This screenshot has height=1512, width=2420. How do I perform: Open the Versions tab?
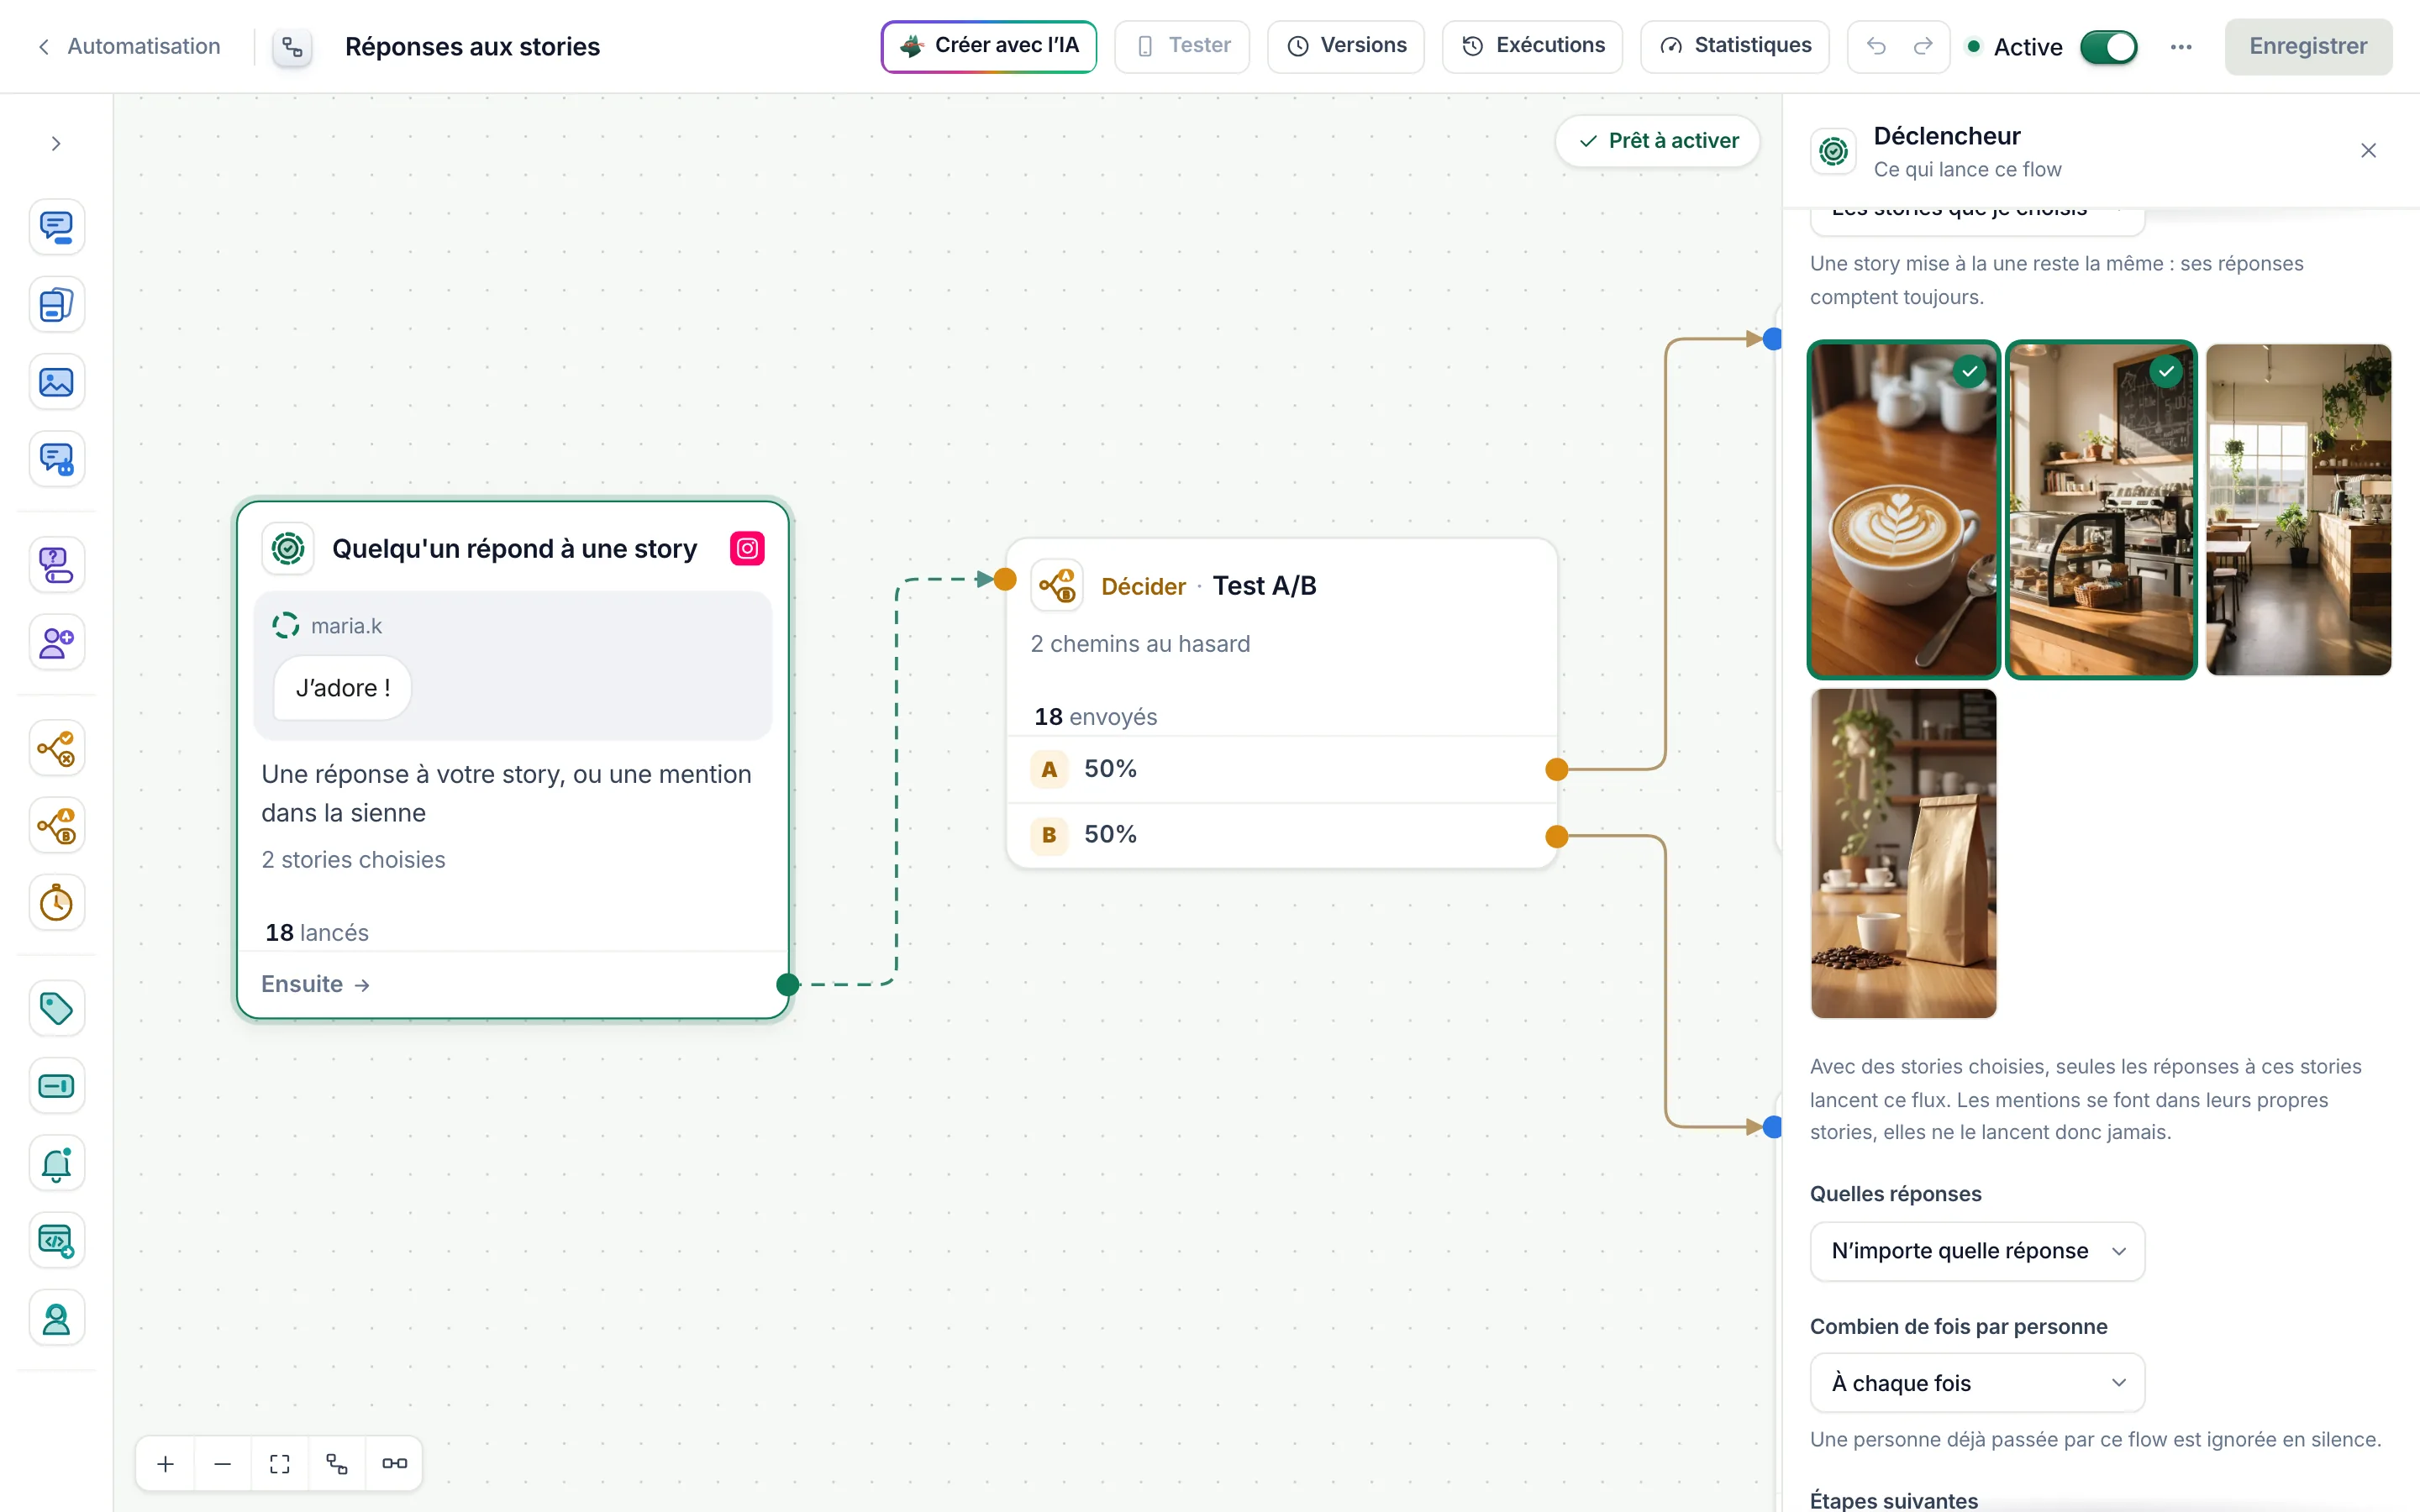(x=1345, y=46)
